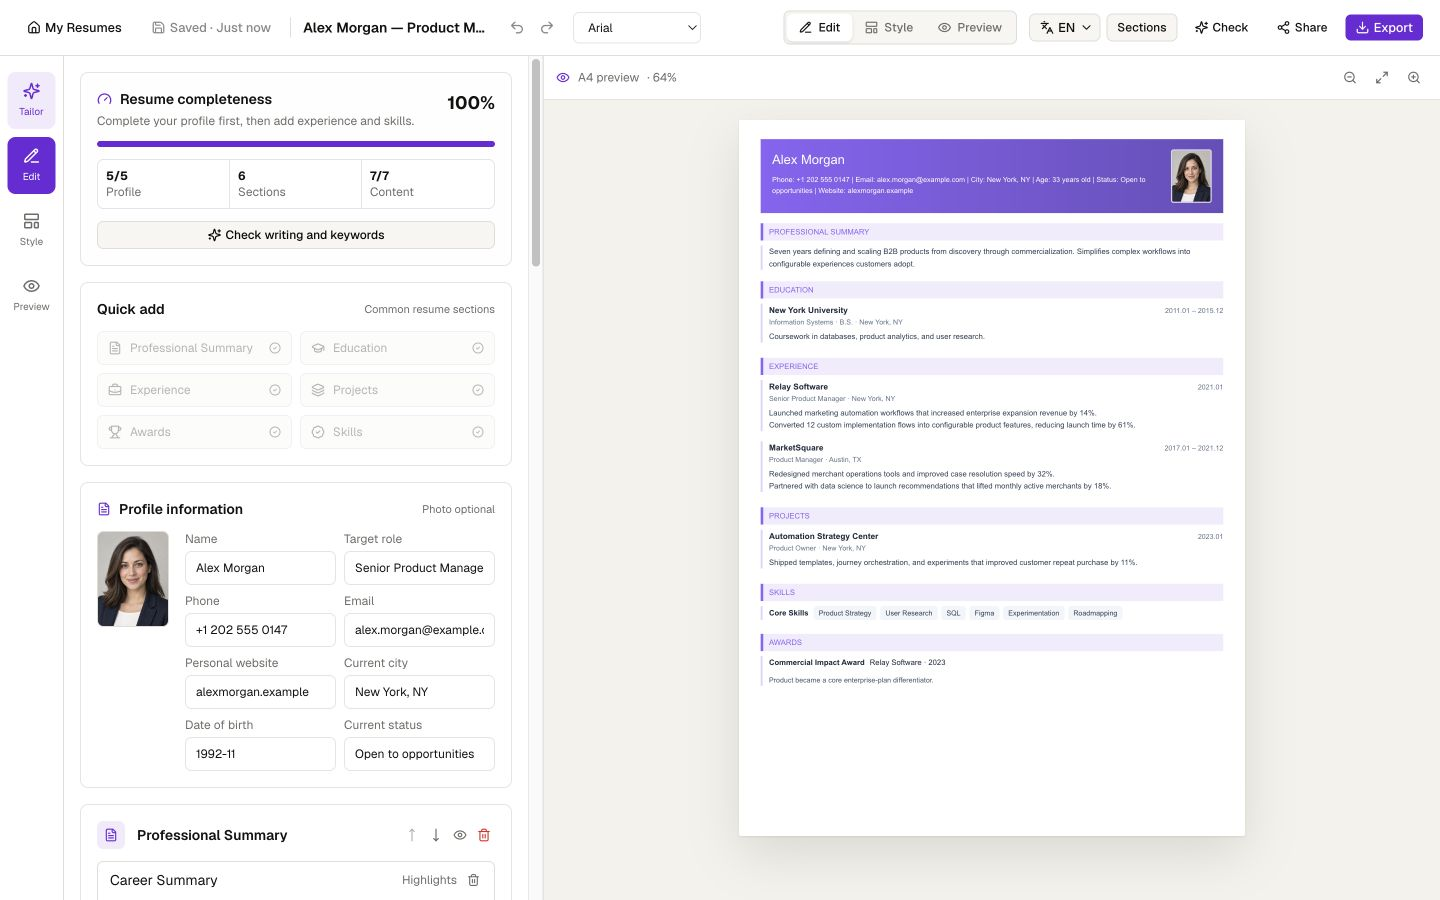Open the Sections button
Image resolution: width=1440 pixels, height=900 pixels.
[x=1141, y=28]
